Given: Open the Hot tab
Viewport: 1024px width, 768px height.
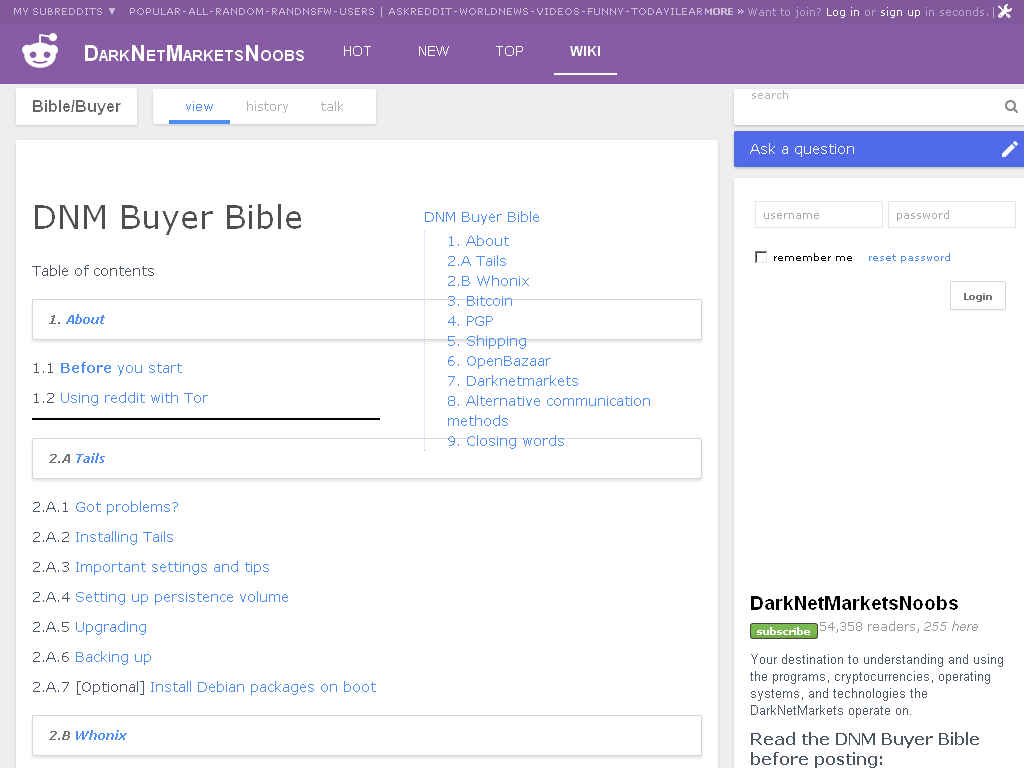Looking at the screenshot, I should (357, 52).
